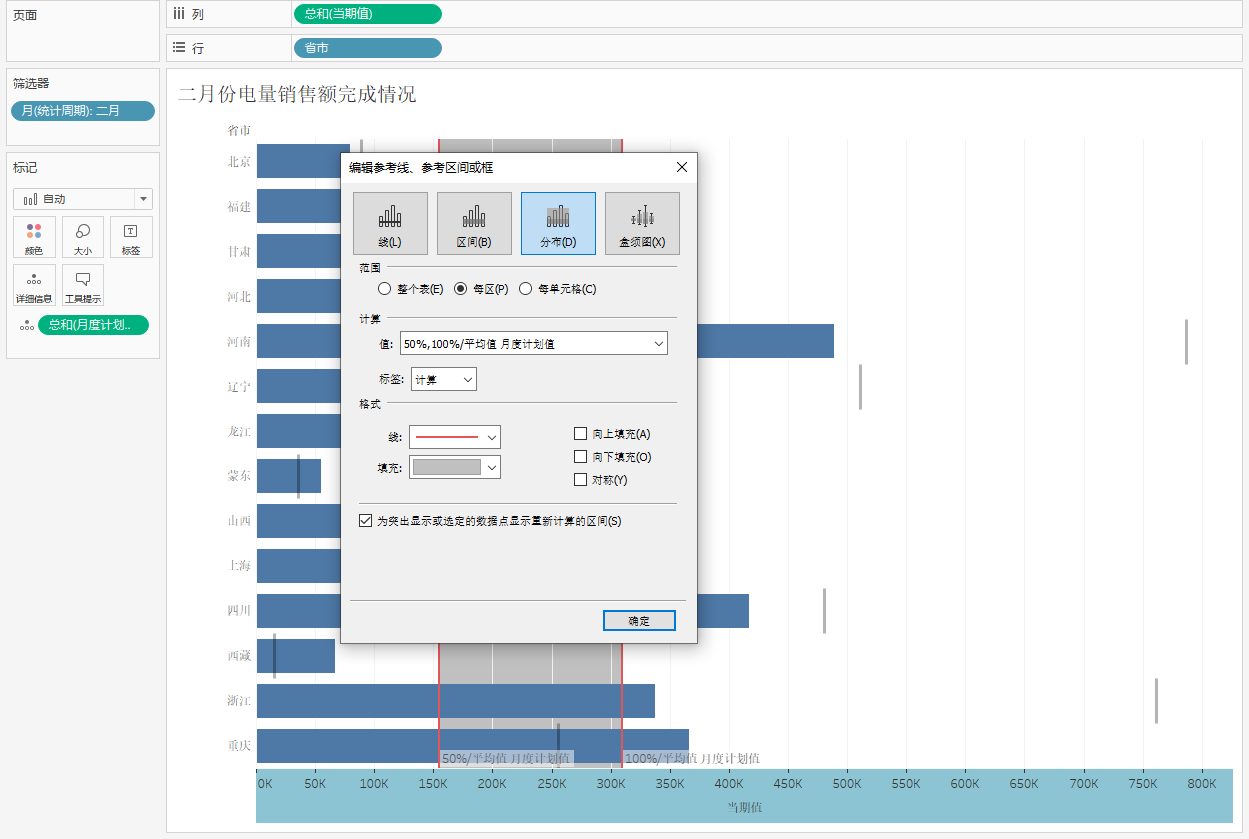Image resolution: width=1249 pixels, height=839 pixels.
Task: Open the 值 computation dropdown
Action: tap(533, 344)
